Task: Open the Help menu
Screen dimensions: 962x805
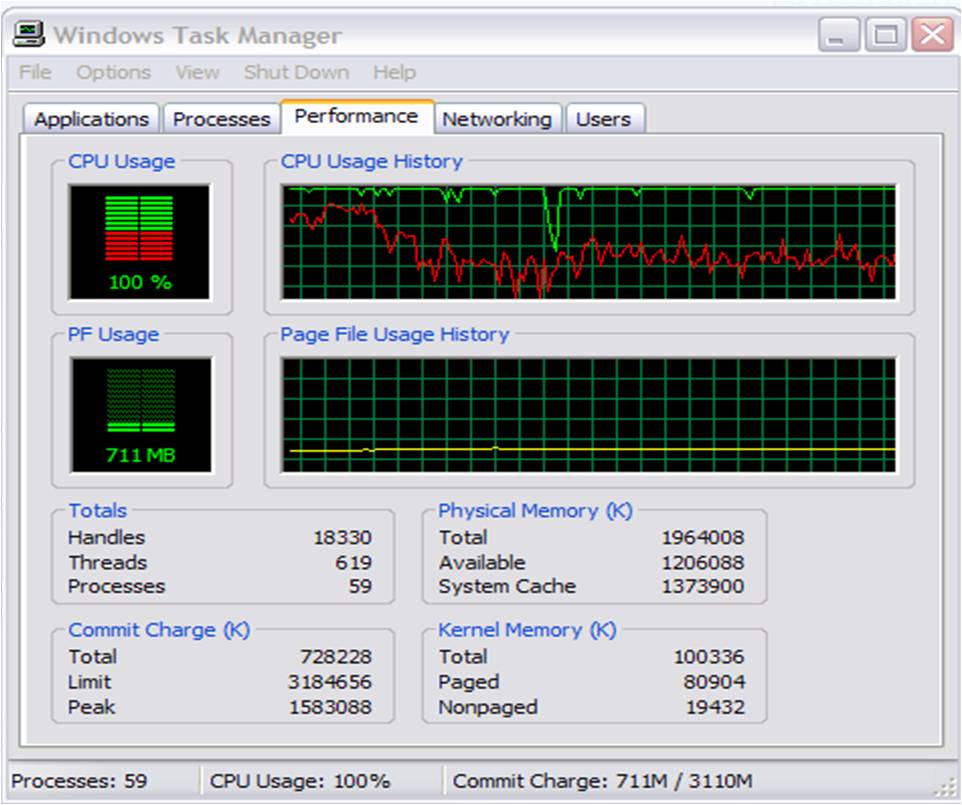Action: point(394,72)
